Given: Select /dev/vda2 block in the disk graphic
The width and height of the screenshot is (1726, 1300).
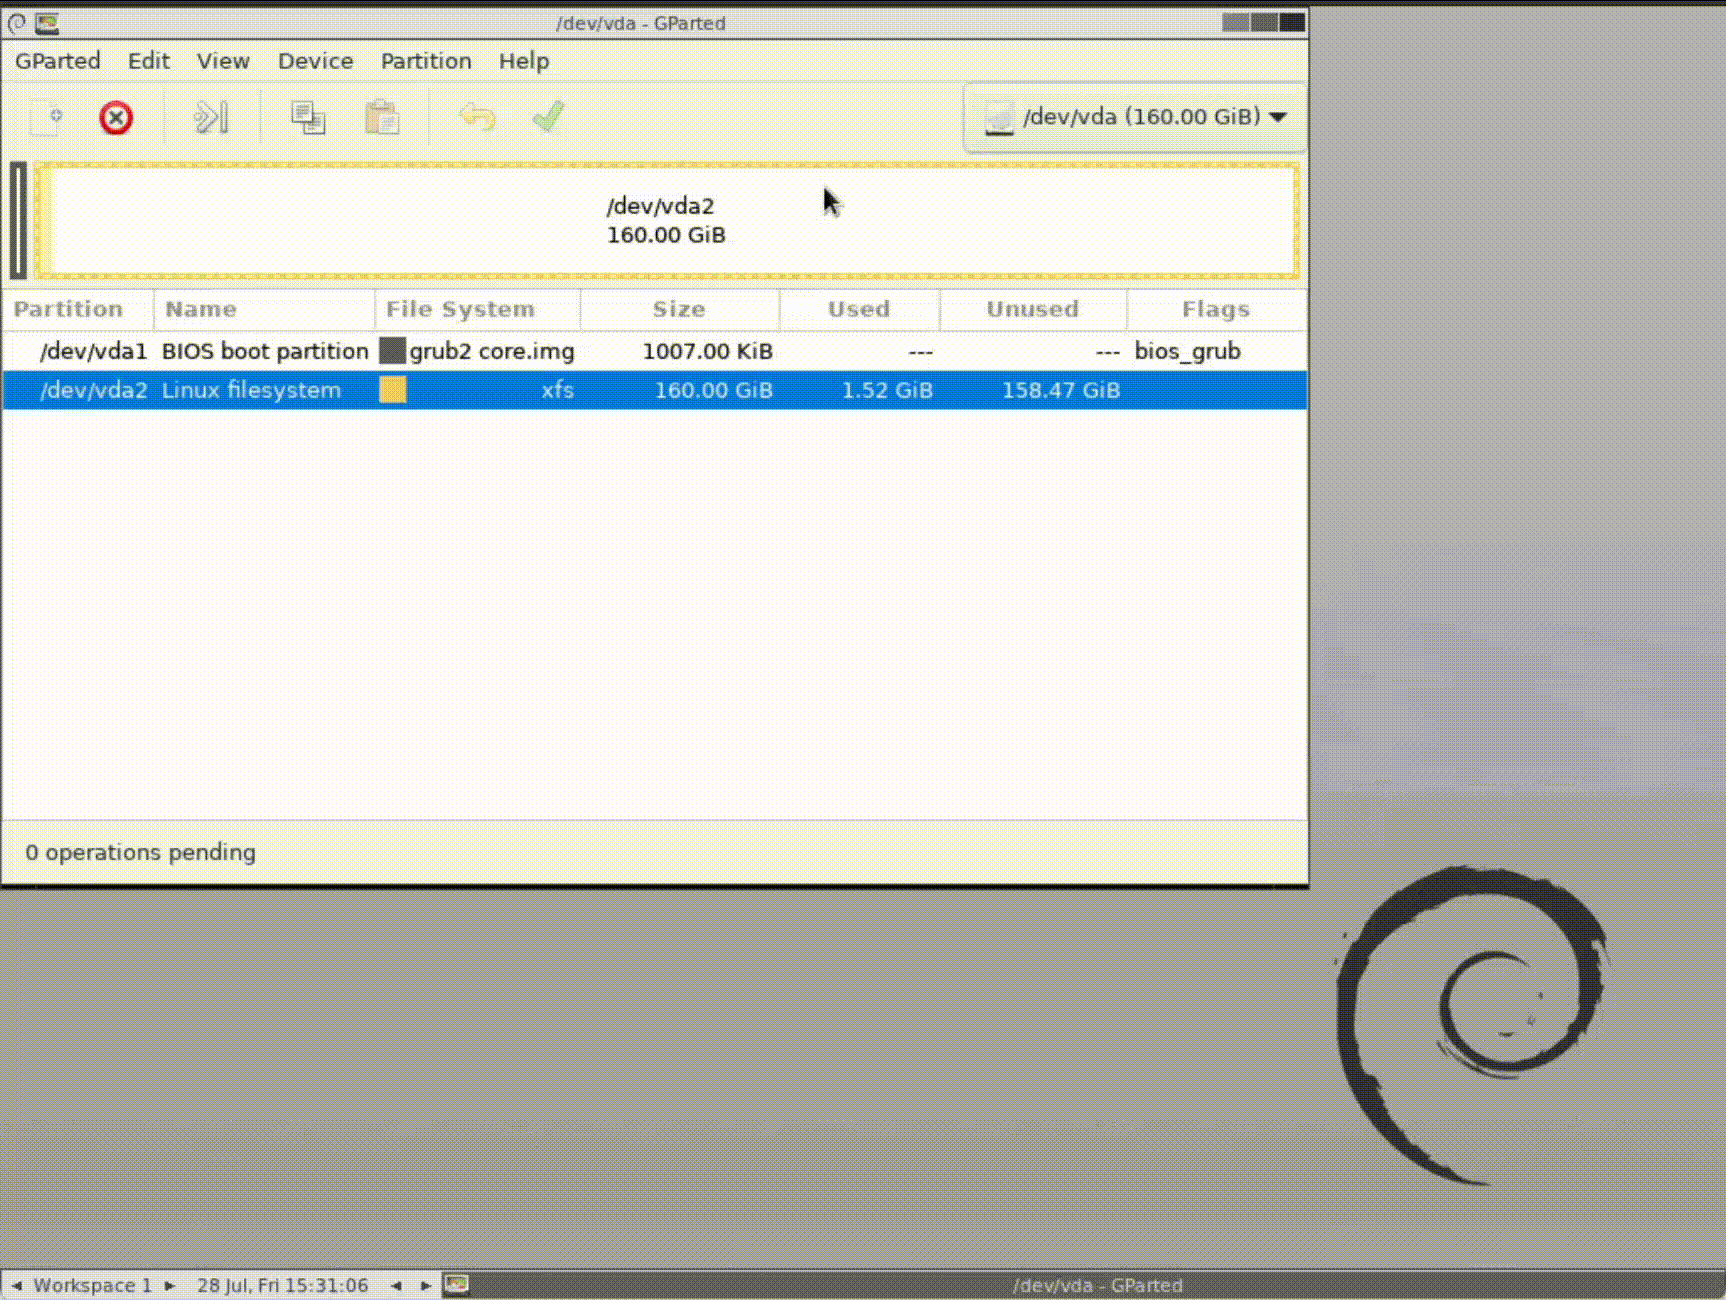Looking at the screenshot, I should tap(667, 220).
